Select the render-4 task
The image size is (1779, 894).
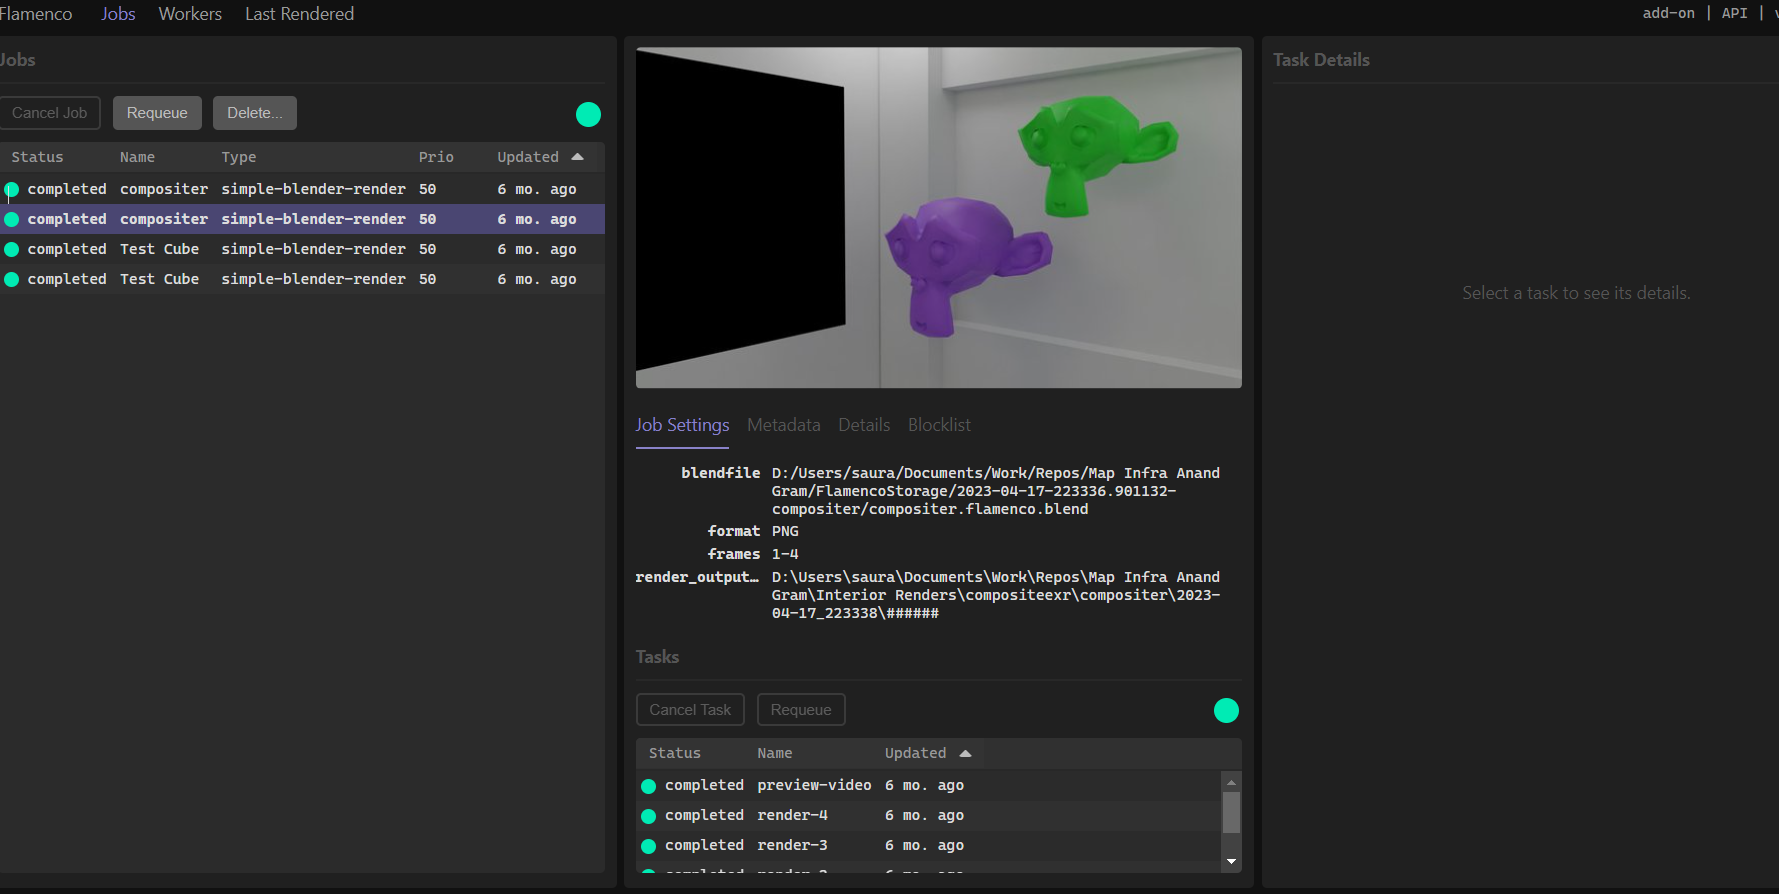[x=928, y=816]
